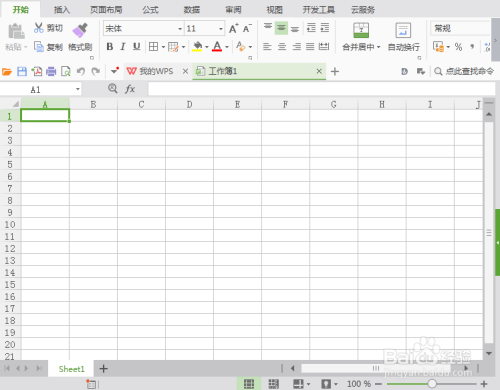Expand the font color dropdown arrow
500x390 pixels.
point(227,47)
